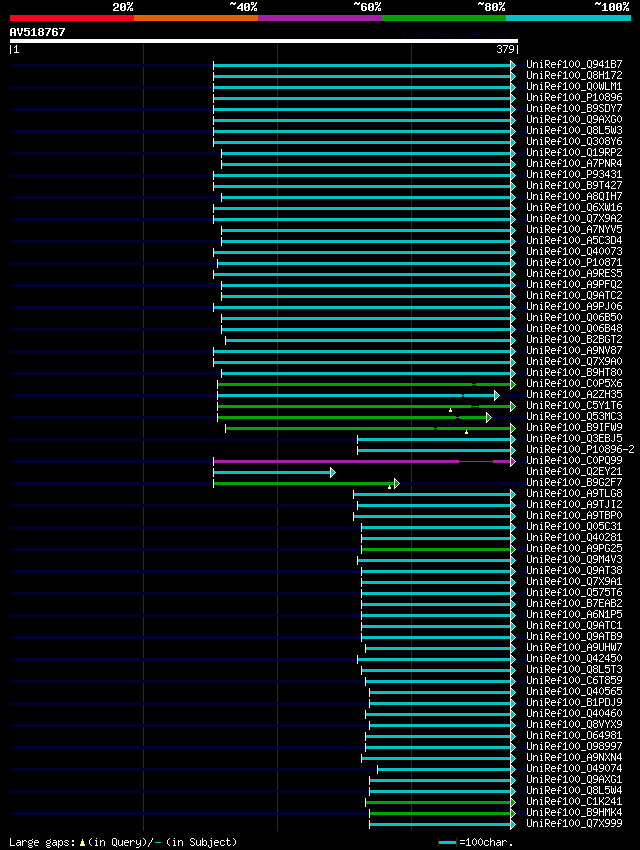Click label UniRef100_B9T427
The width and height of the screenshot is (640, 850).
tap(574, 185)
